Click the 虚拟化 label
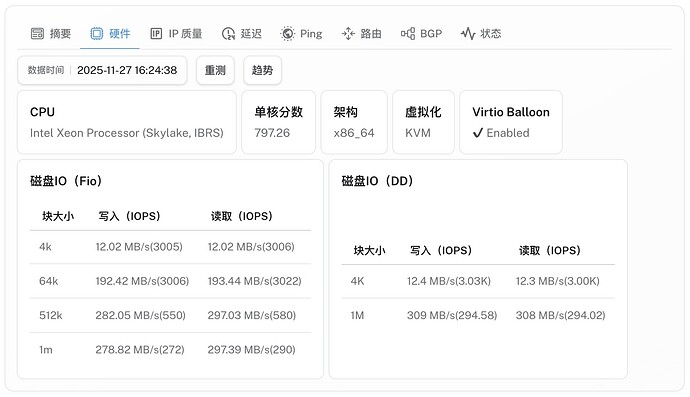The height and width of the screenshot is (397, 690). (x=423, y=112)
